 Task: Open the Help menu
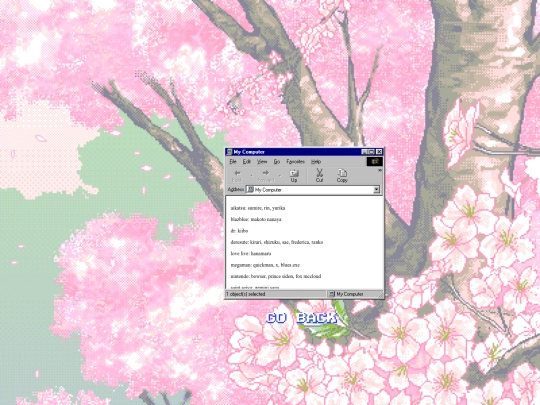pos(316,162)
